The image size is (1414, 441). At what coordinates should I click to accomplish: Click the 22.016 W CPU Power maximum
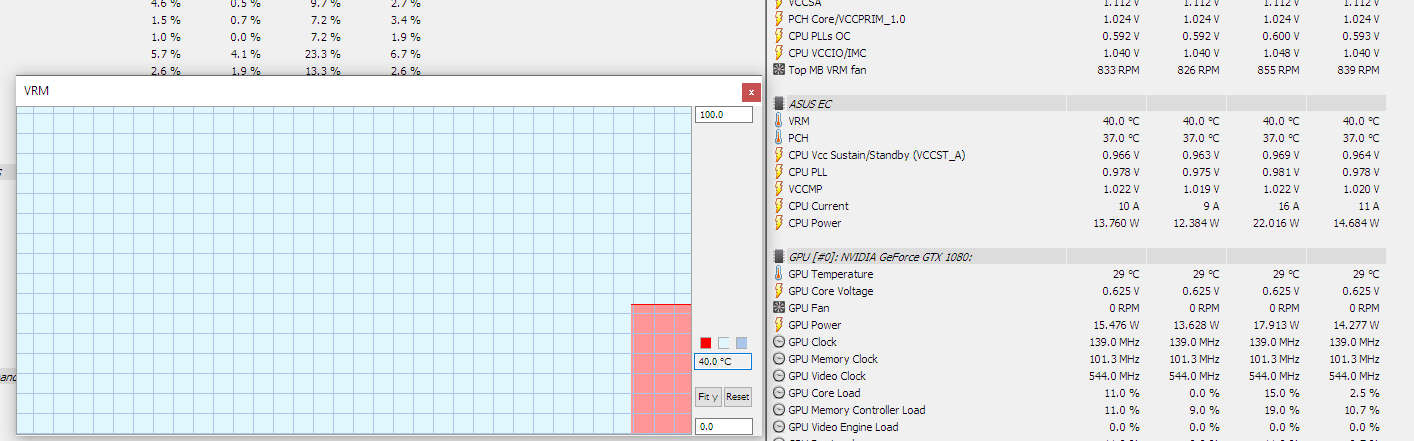[1276, 223]
